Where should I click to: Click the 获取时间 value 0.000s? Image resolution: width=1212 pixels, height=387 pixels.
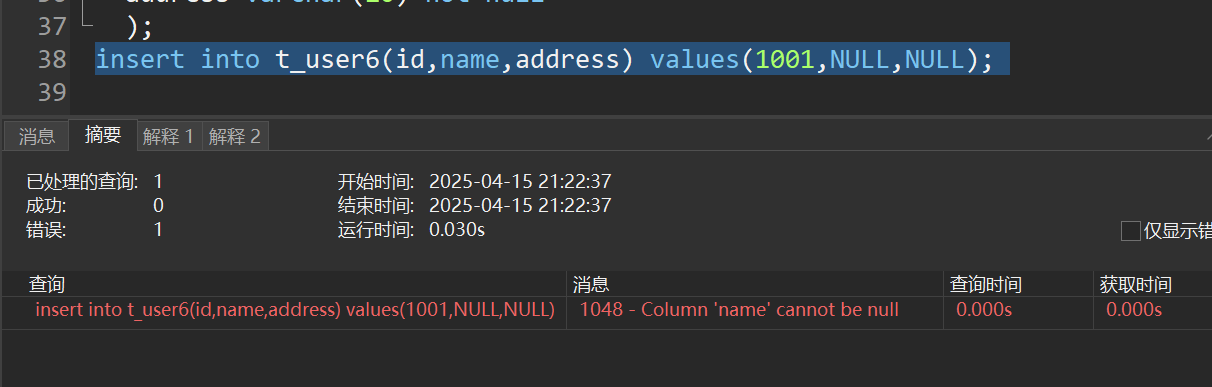pyautogui.click(x=1134, y=310)
